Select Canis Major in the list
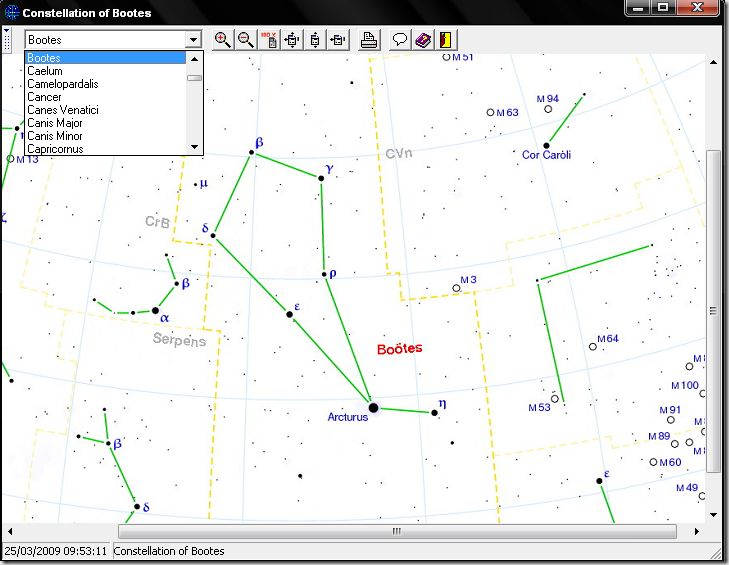Viewport: 729px width, 565px height. 106,123
